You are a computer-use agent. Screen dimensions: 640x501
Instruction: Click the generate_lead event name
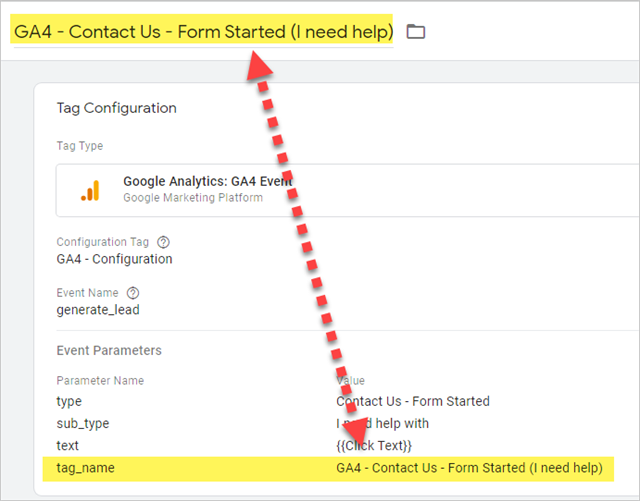click(x=98, y=310)
